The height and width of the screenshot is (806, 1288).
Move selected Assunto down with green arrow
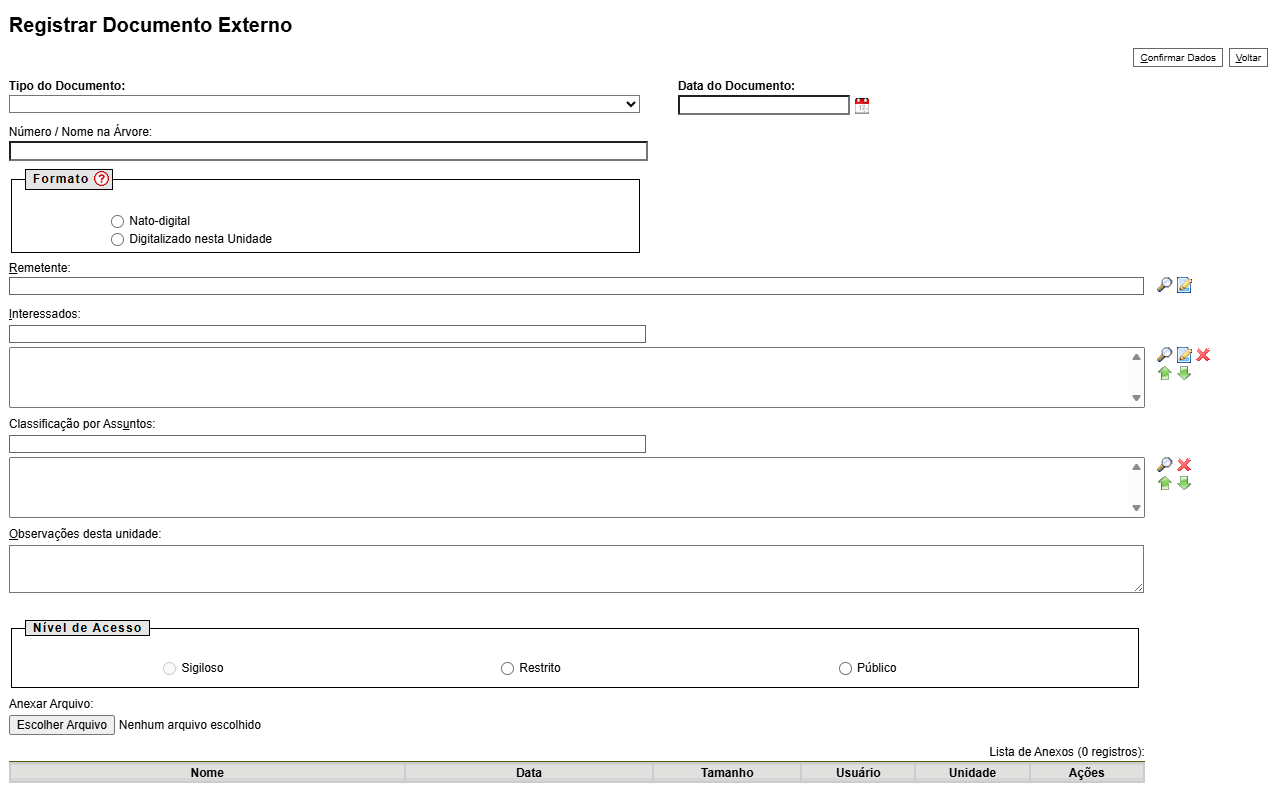[x=1184, y=483]
